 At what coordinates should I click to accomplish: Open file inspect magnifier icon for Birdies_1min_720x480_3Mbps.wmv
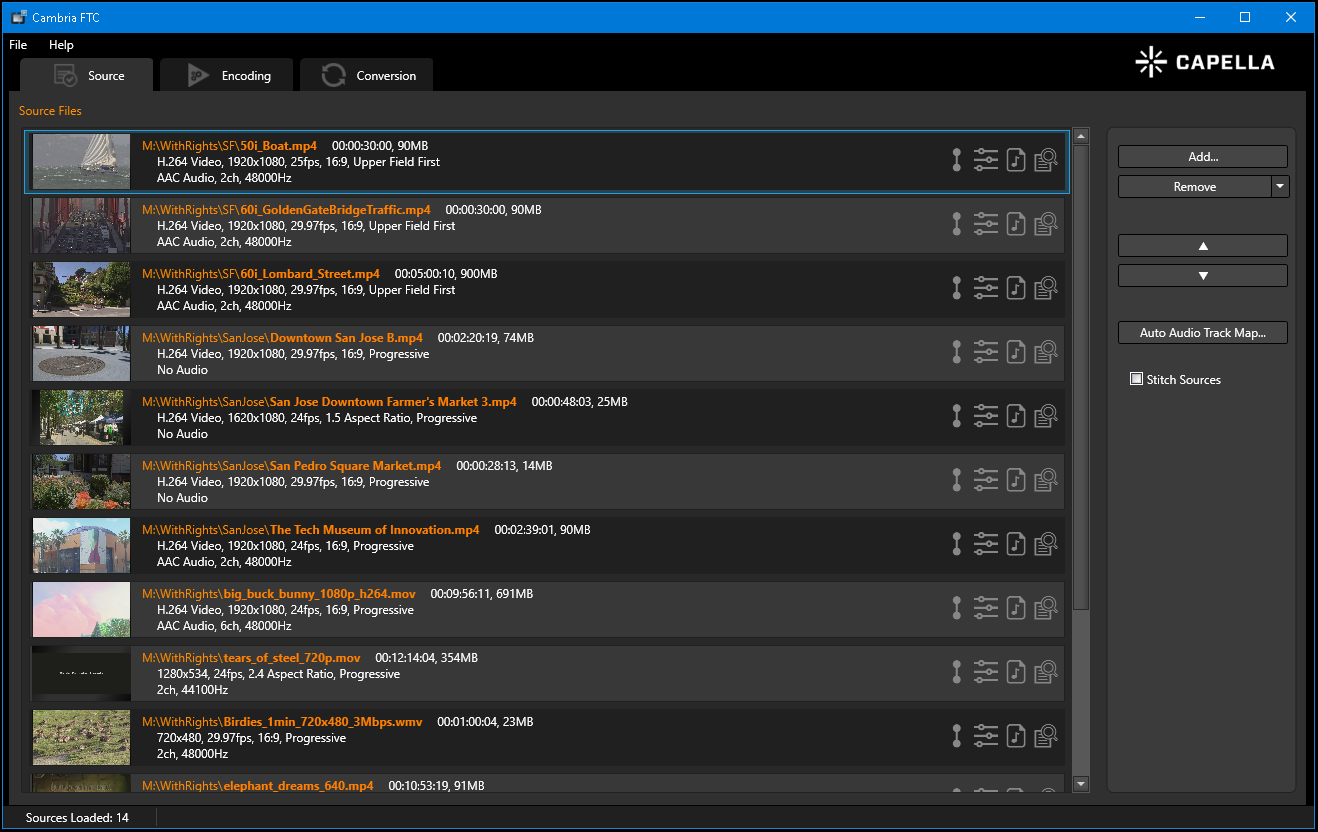pyautogui.click(x=1046, y=736)
